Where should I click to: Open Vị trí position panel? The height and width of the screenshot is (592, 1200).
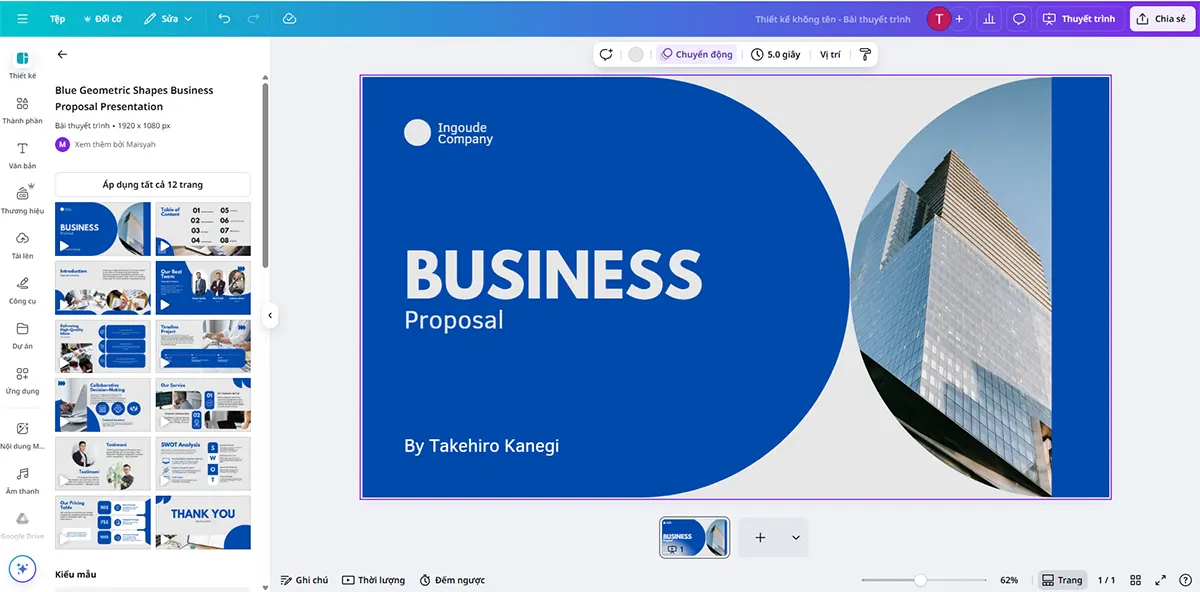click(830, 54)
